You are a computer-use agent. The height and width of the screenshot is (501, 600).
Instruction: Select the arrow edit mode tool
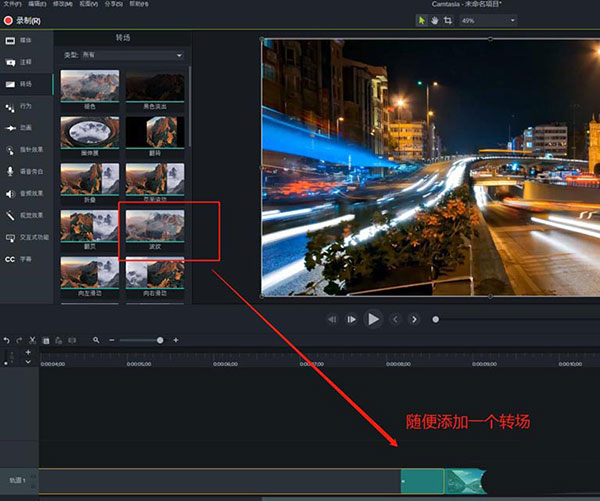pos(423,20)
